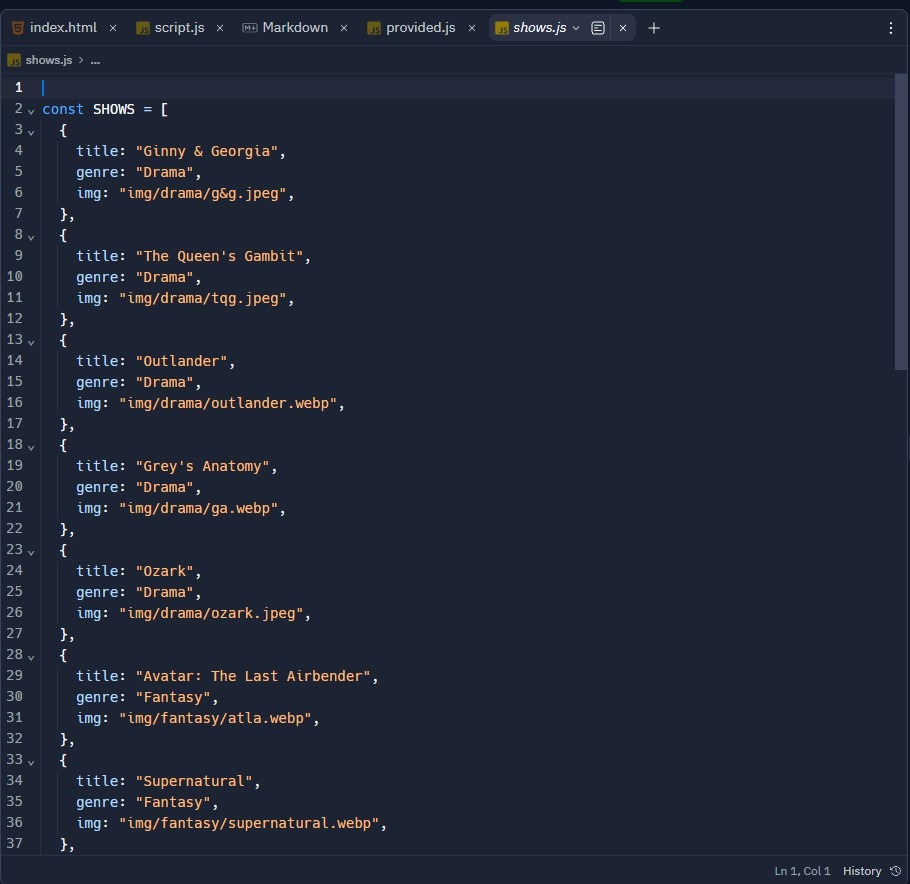Click the shows.js icon in the breadcrumb bar
The image size is (910, 884).
tap(14, 60)
